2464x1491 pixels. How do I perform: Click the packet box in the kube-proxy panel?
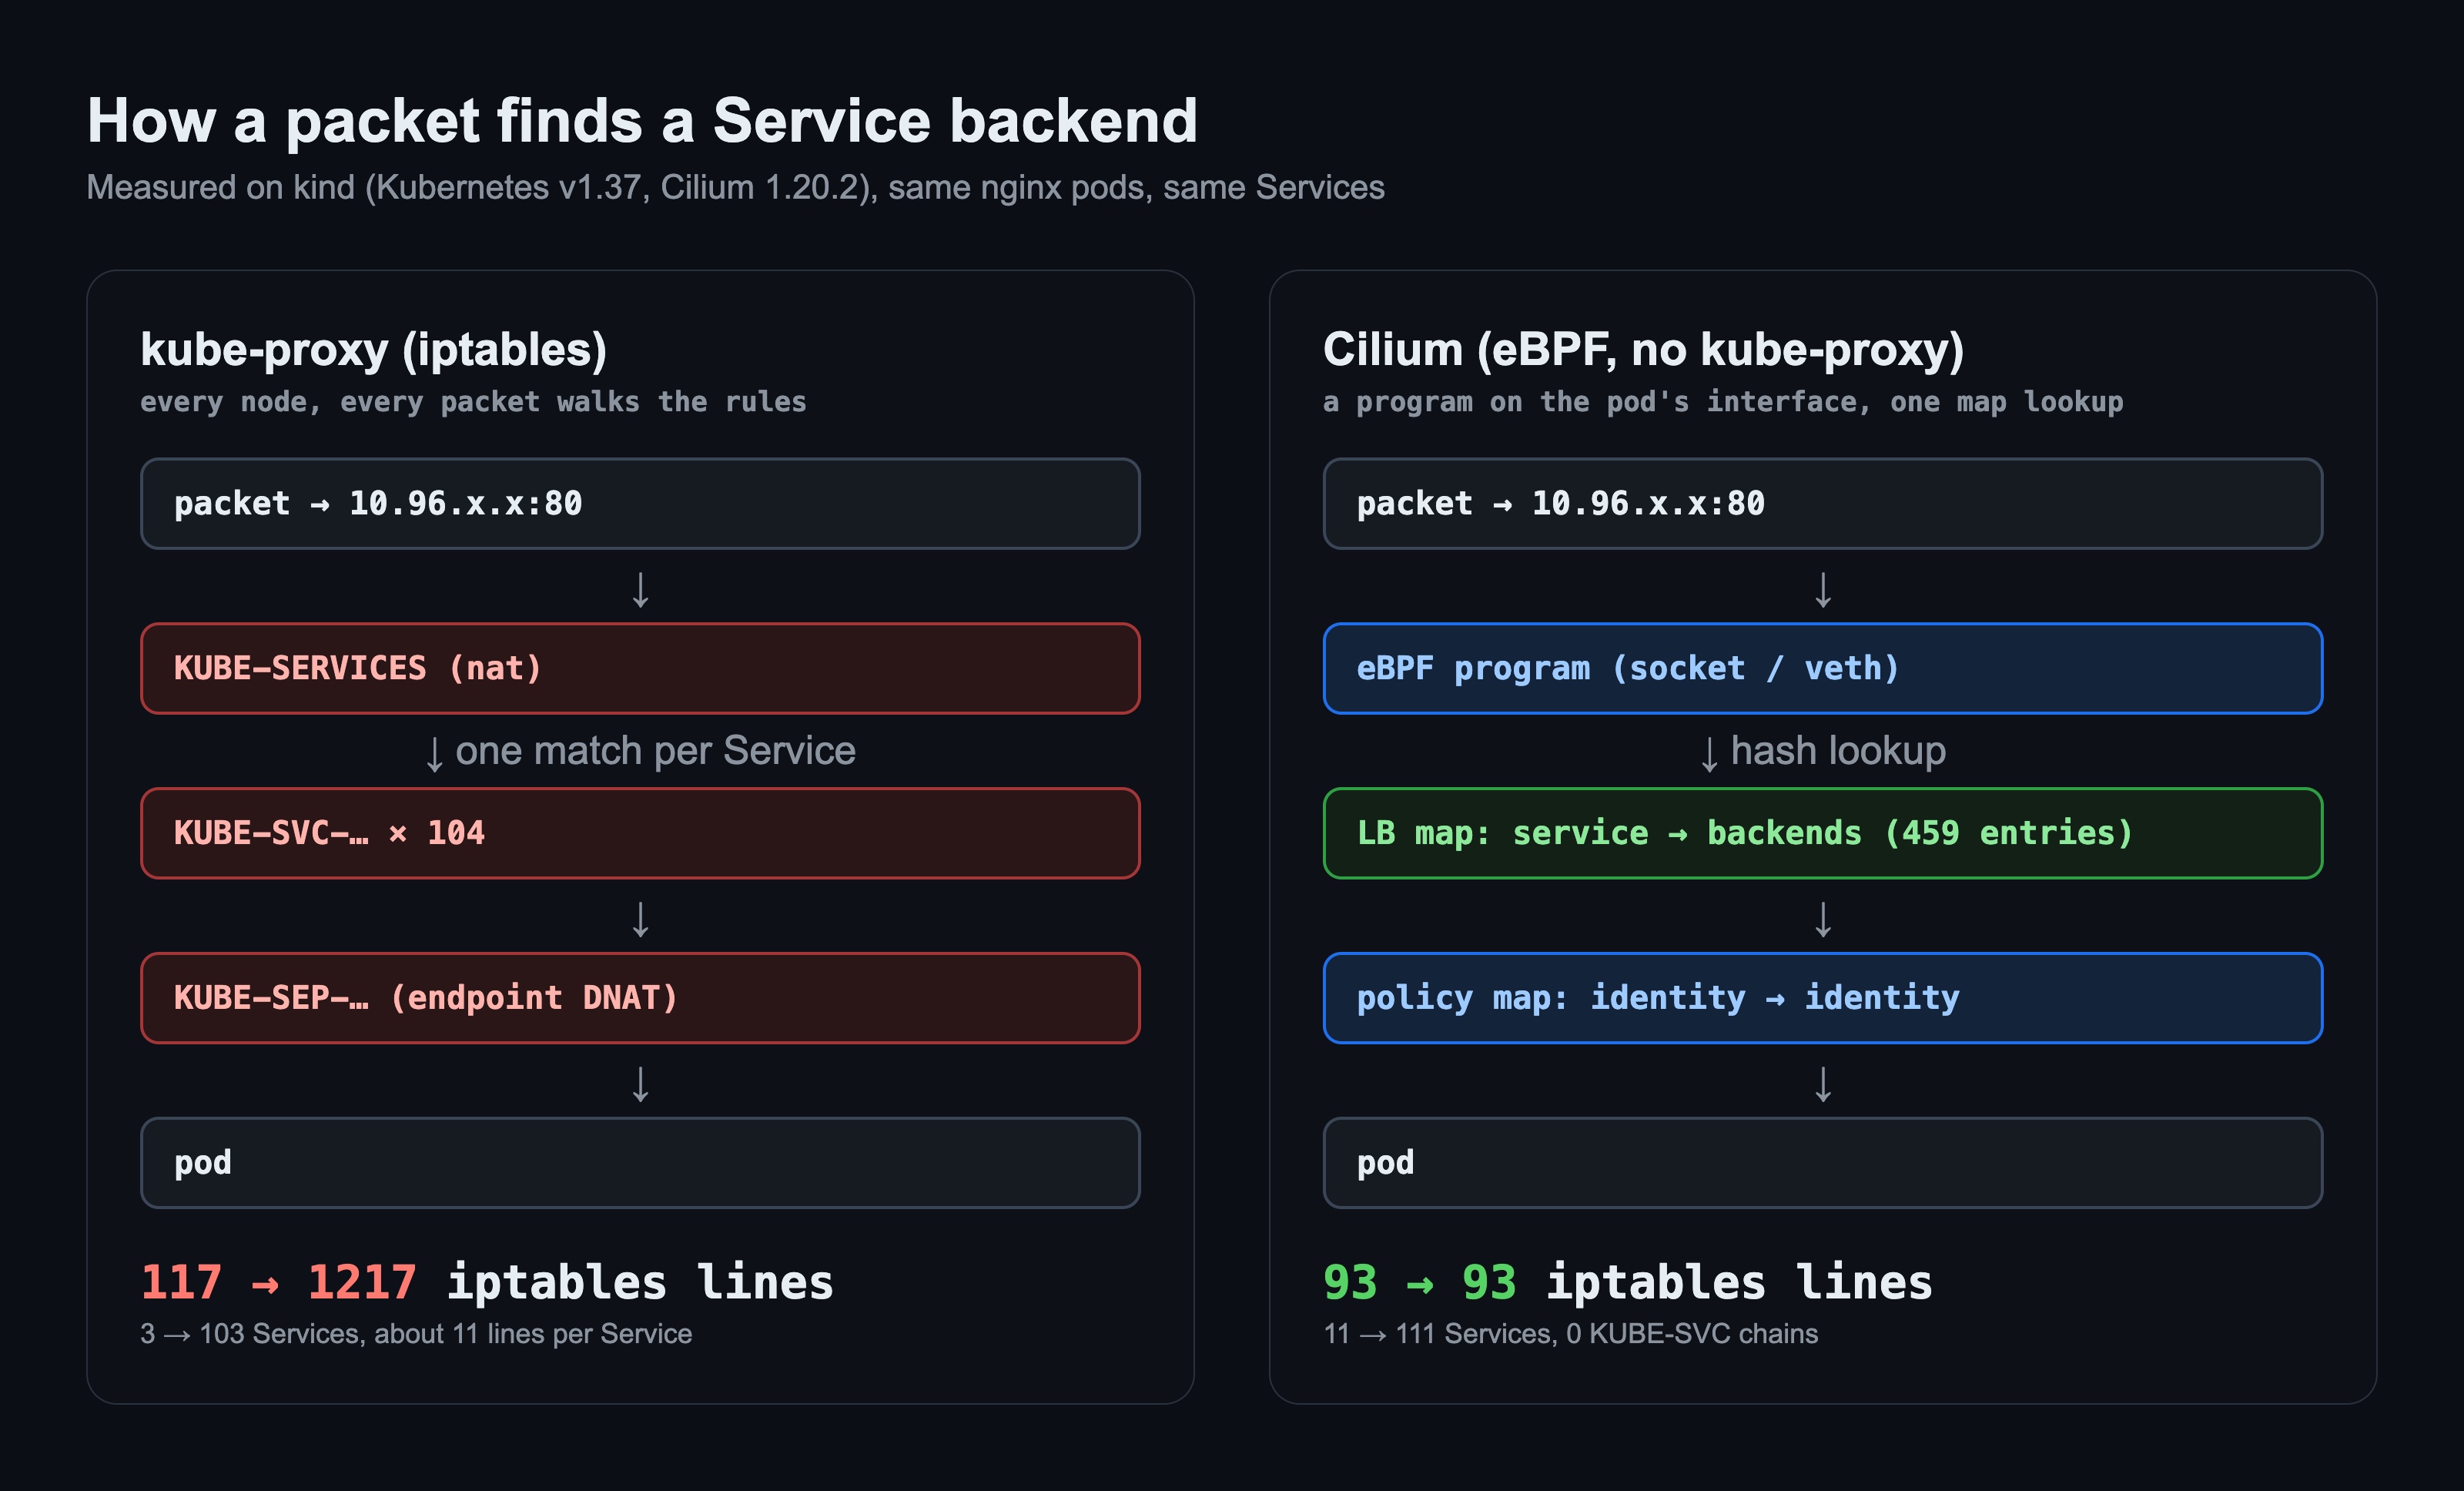click(x=640, y=504)
